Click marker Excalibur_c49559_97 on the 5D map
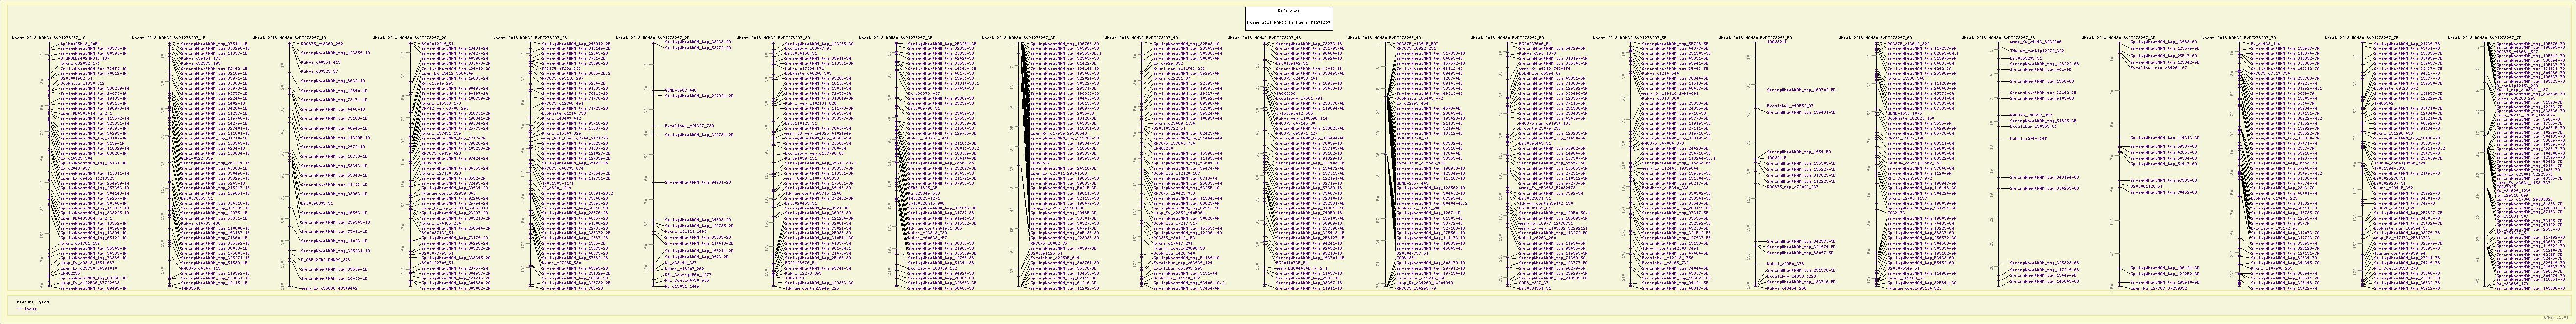This screenshot has width=2576, height=324. click(x=1790, y=105)
